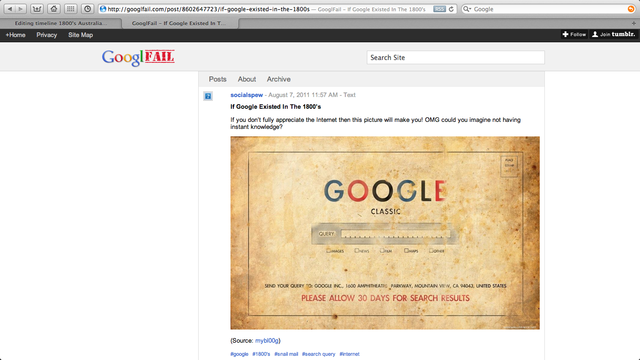Open the Top Sites grid icon

[70, 9]
